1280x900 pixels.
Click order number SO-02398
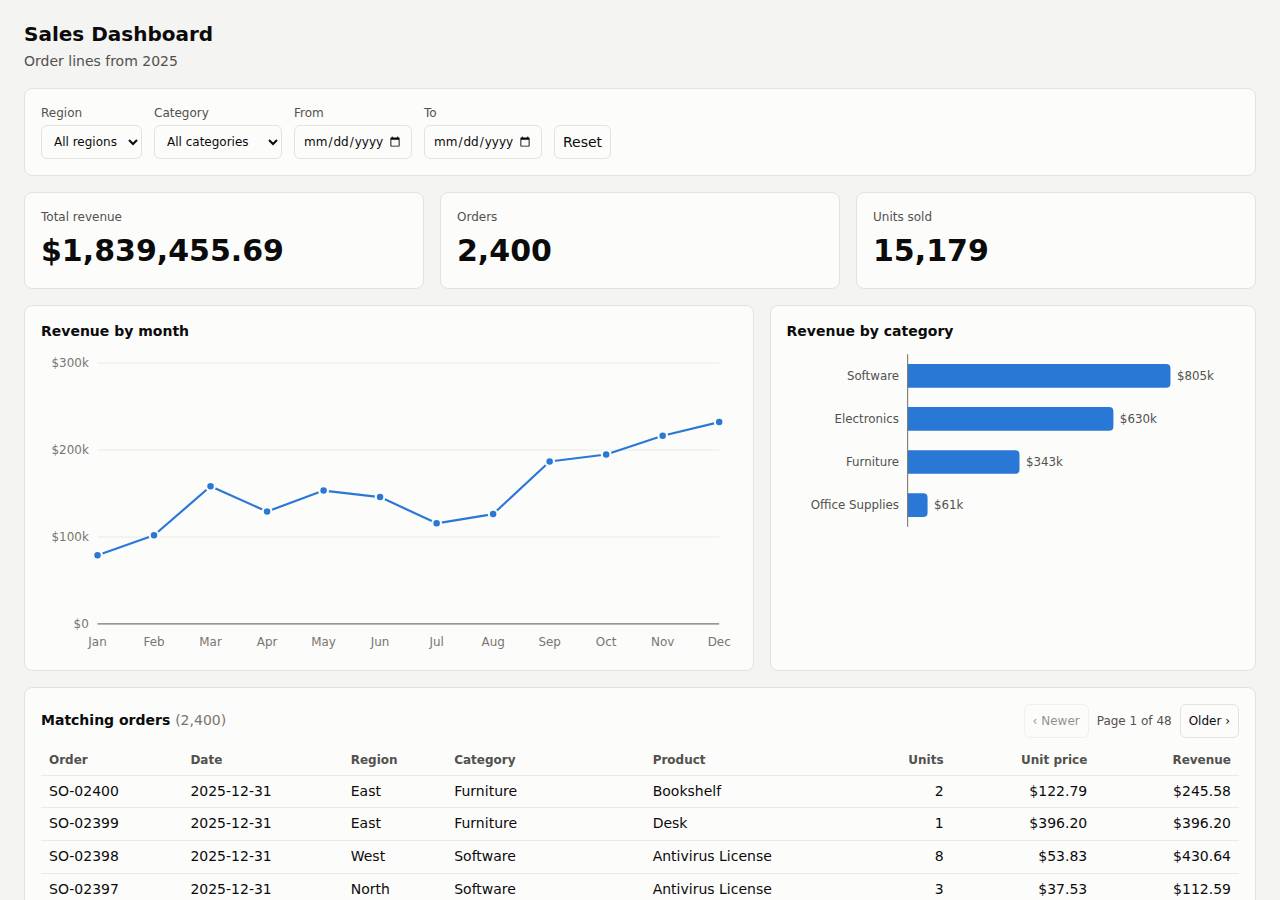(x=84, y=856)
